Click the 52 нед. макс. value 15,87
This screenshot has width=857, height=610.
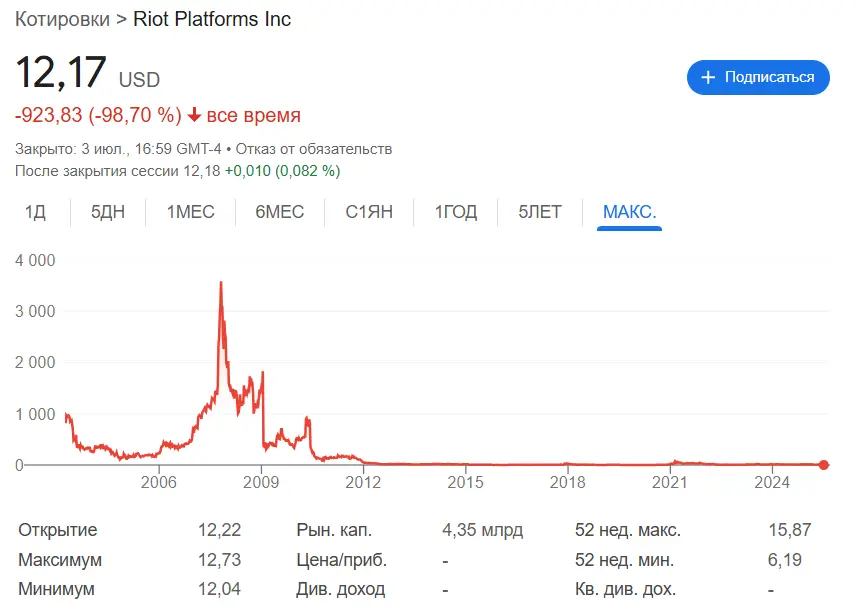tap(787, 530)
